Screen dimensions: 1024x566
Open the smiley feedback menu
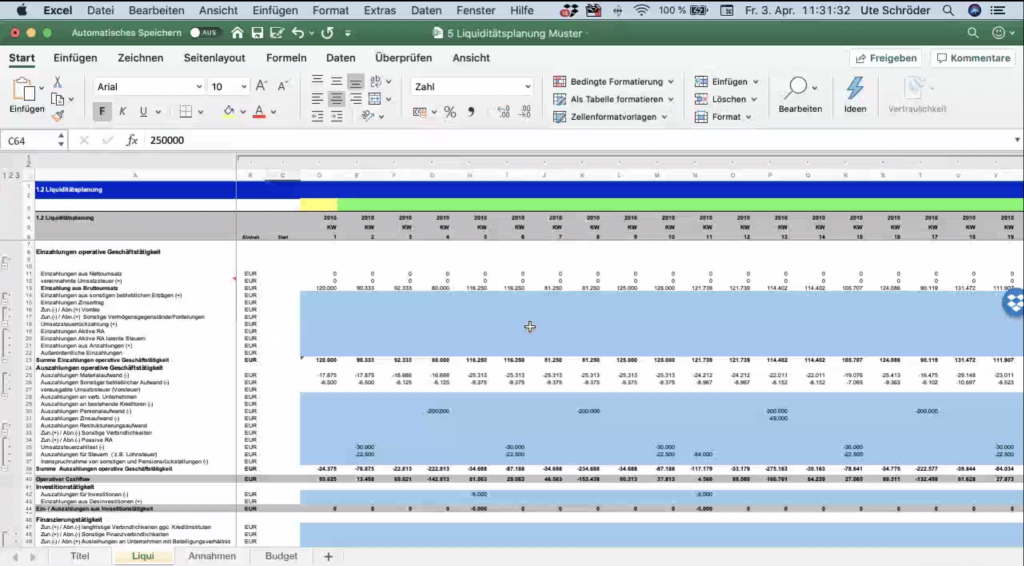tap(1002, 33)
